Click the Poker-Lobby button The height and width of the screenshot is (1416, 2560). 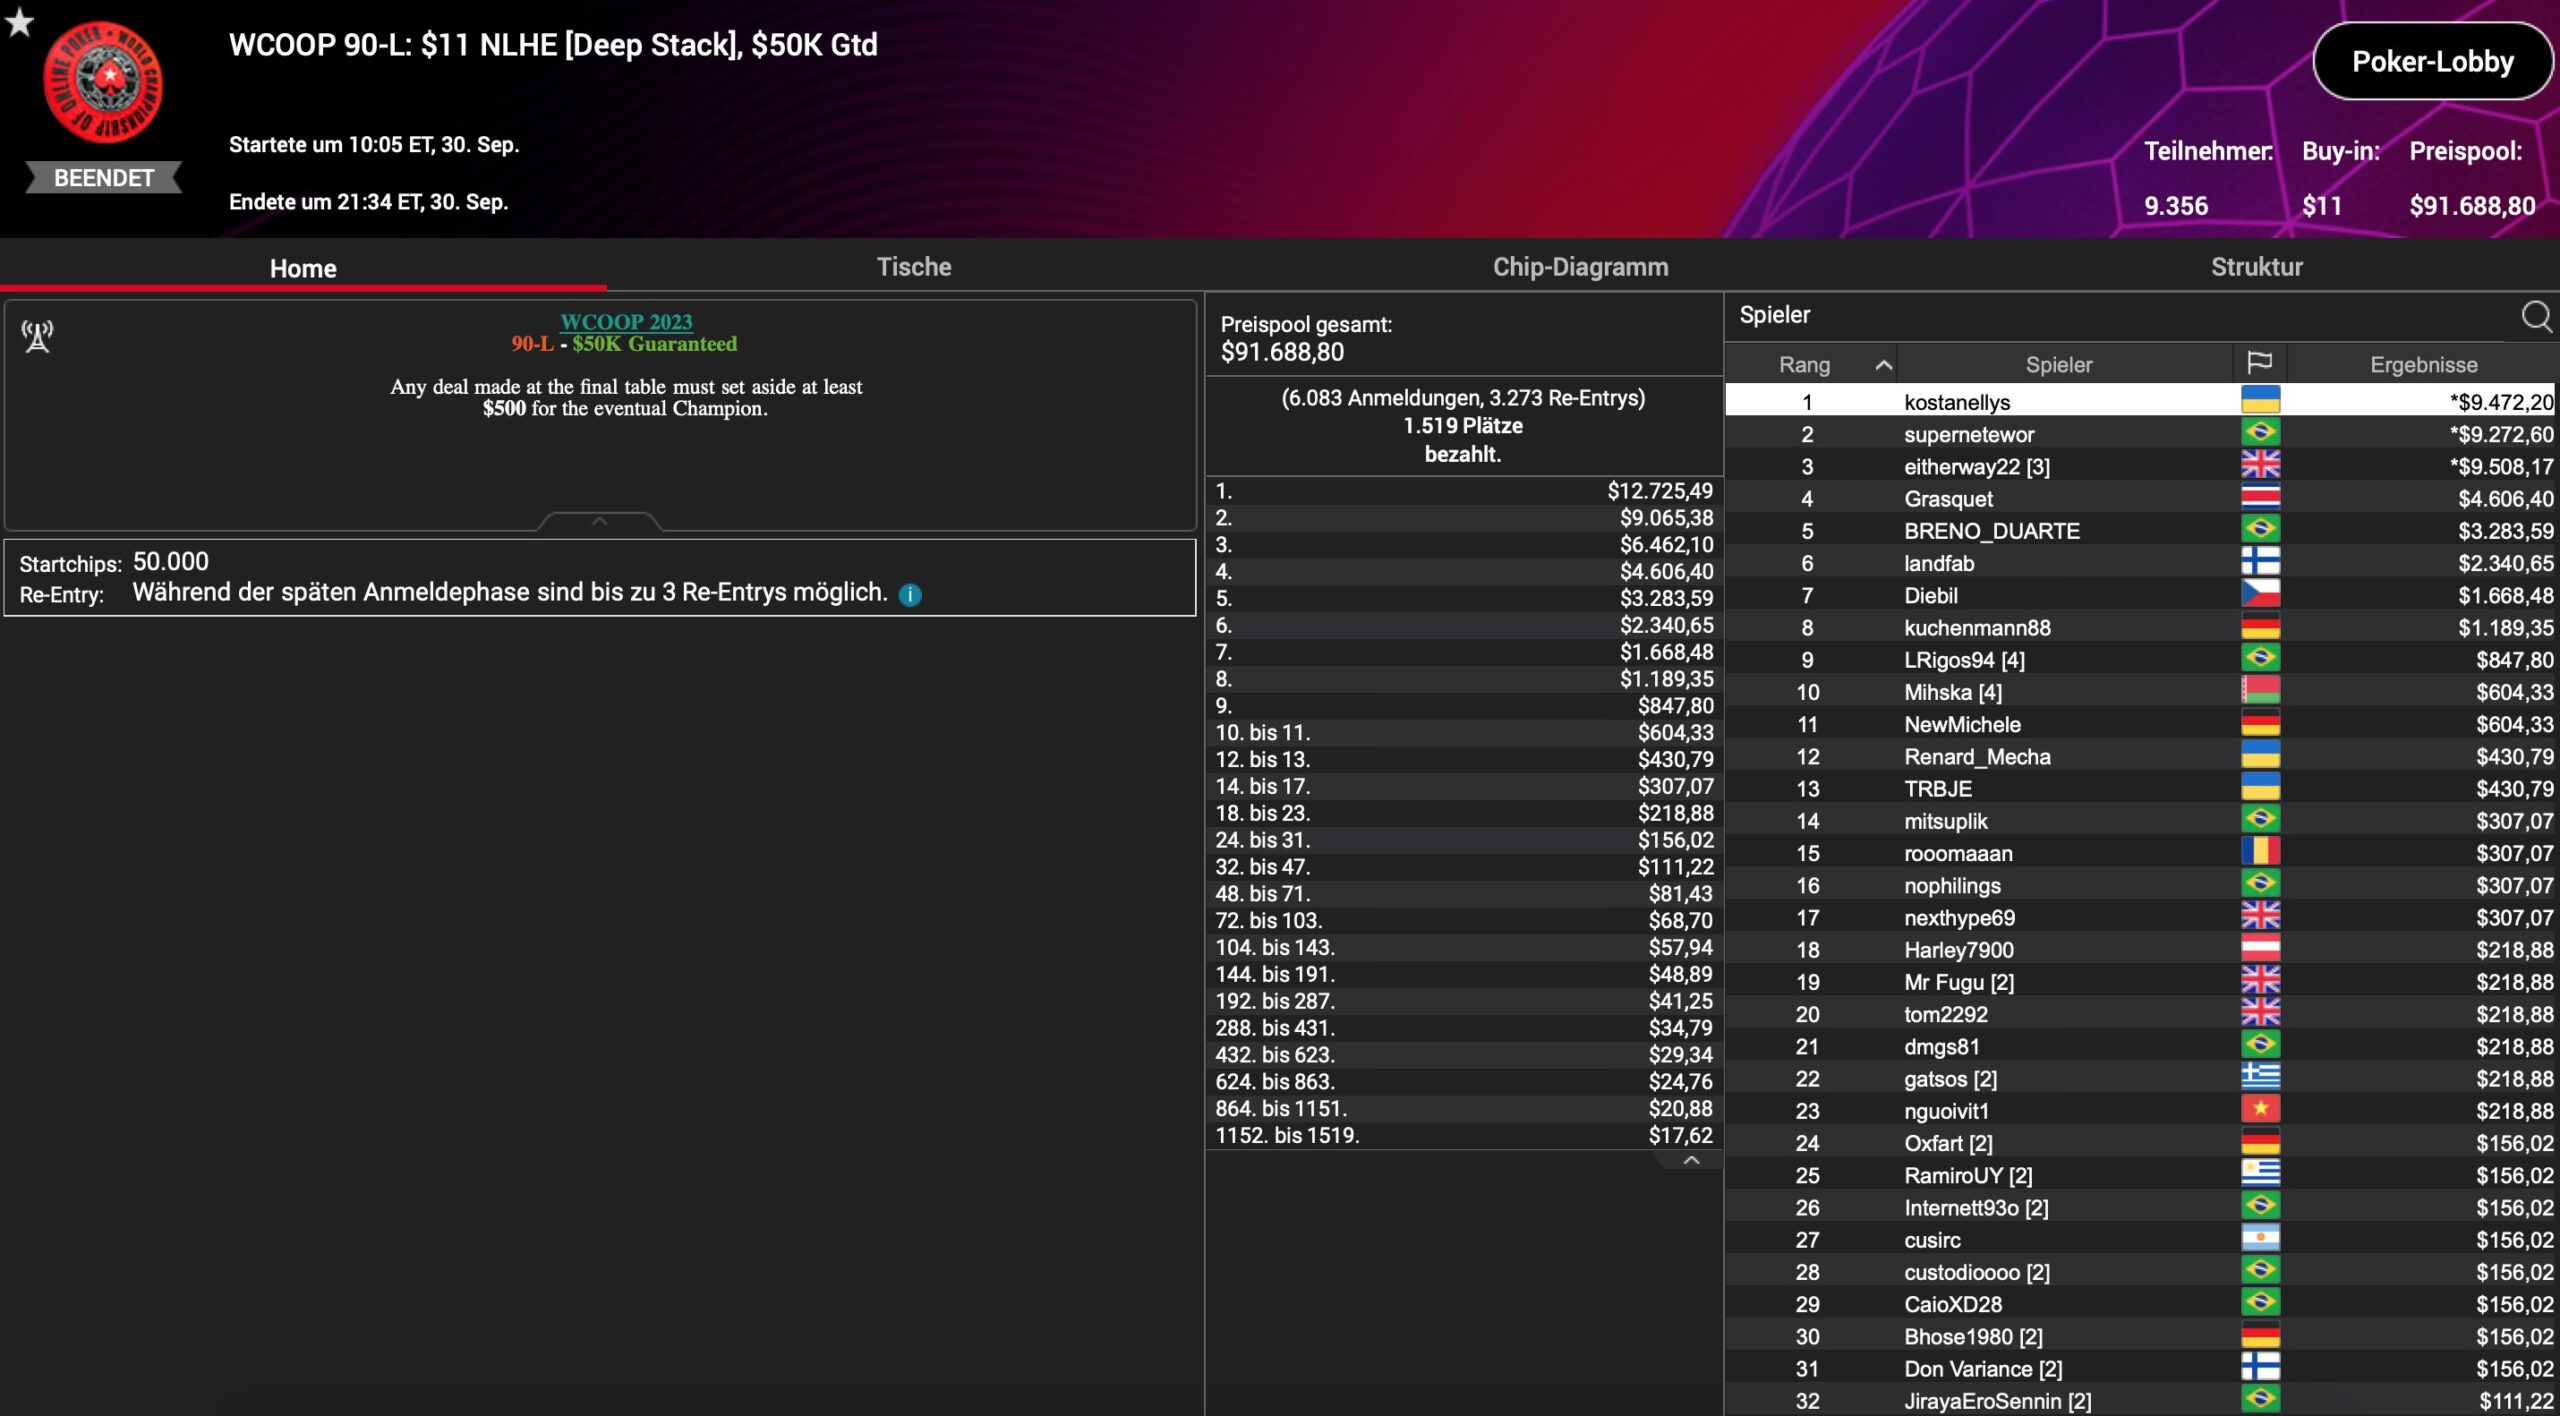(x=2433, y=62)
